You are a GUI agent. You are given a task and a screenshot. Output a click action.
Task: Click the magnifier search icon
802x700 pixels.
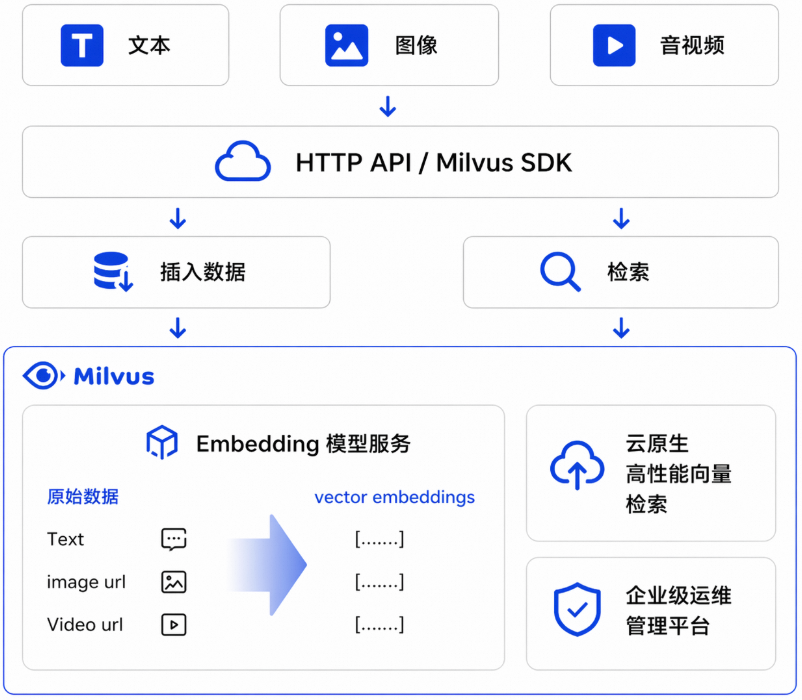(x=561, y=272)
